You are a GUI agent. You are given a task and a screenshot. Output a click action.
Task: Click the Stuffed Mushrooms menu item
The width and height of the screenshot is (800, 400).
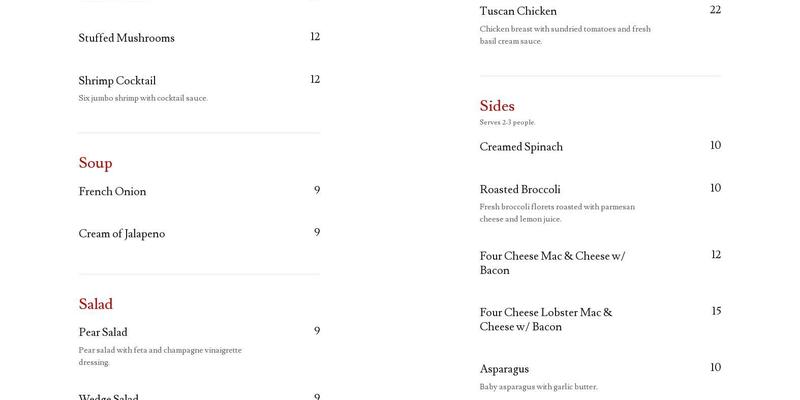pyautogui.click(x=126, y=38)
